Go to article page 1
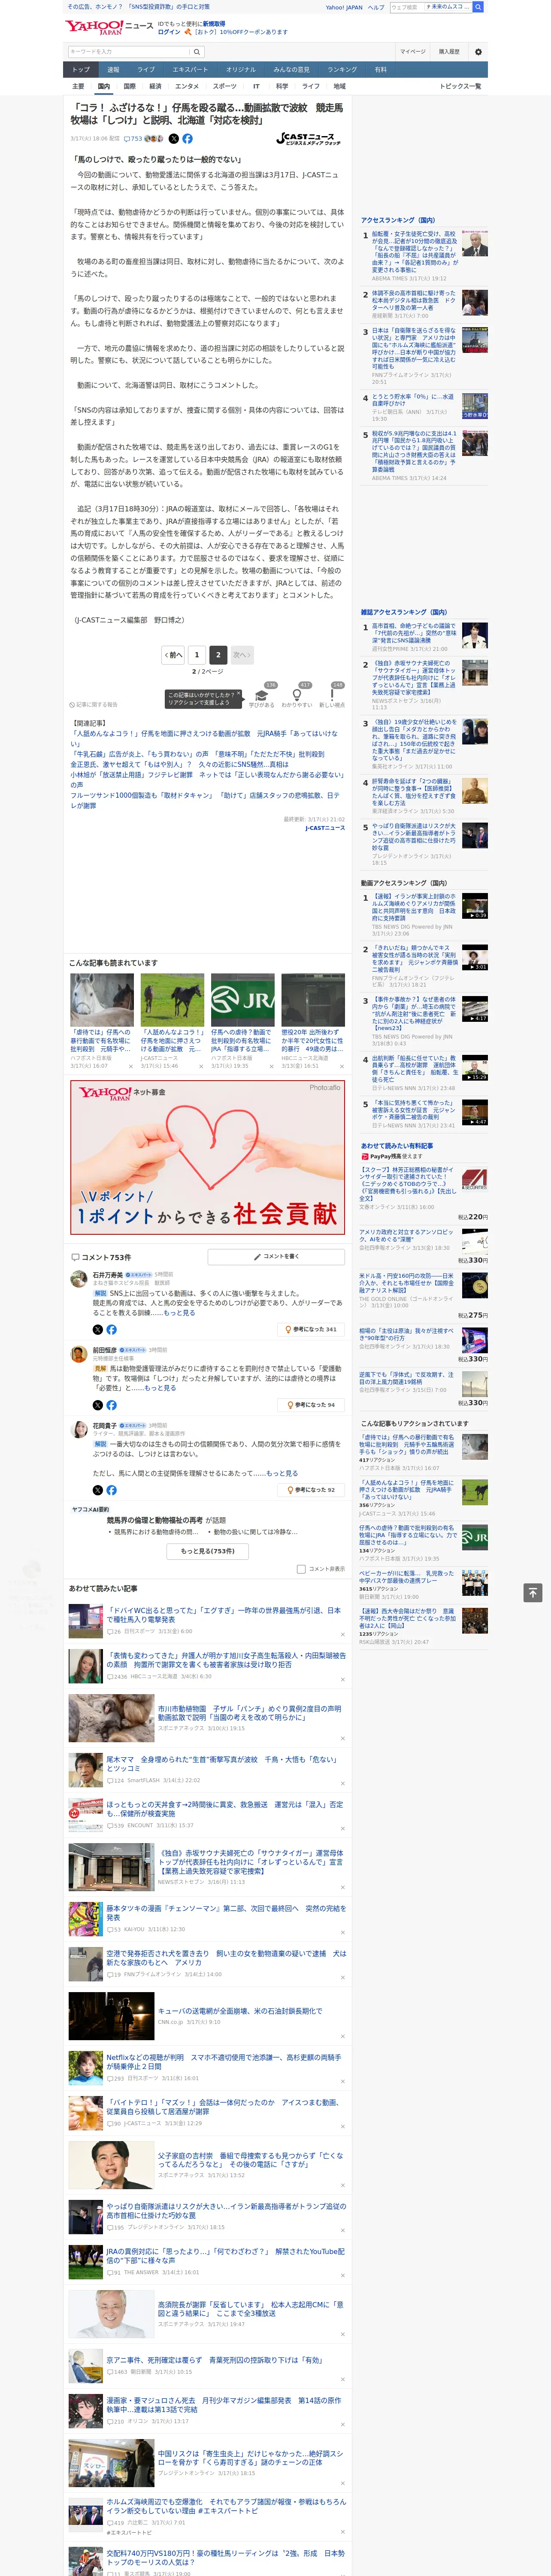This screenshot has width=551, height=2576. point(196,655)
